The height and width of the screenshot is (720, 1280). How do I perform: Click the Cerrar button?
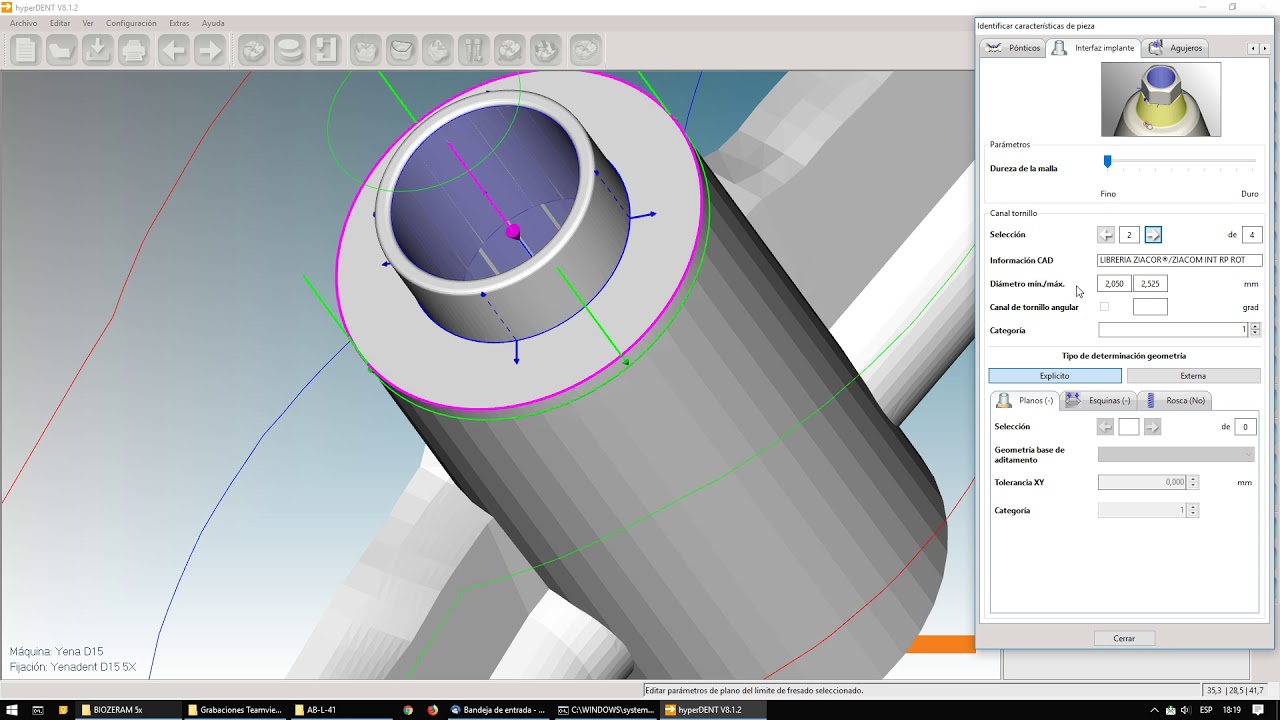pos(1124,638)
